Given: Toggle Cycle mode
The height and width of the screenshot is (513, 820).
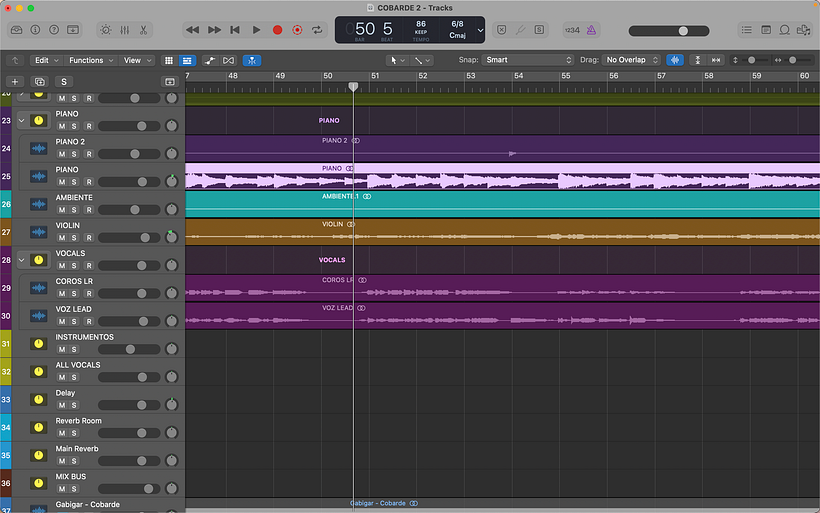Looking at the screenshot, I should [317, 30].
